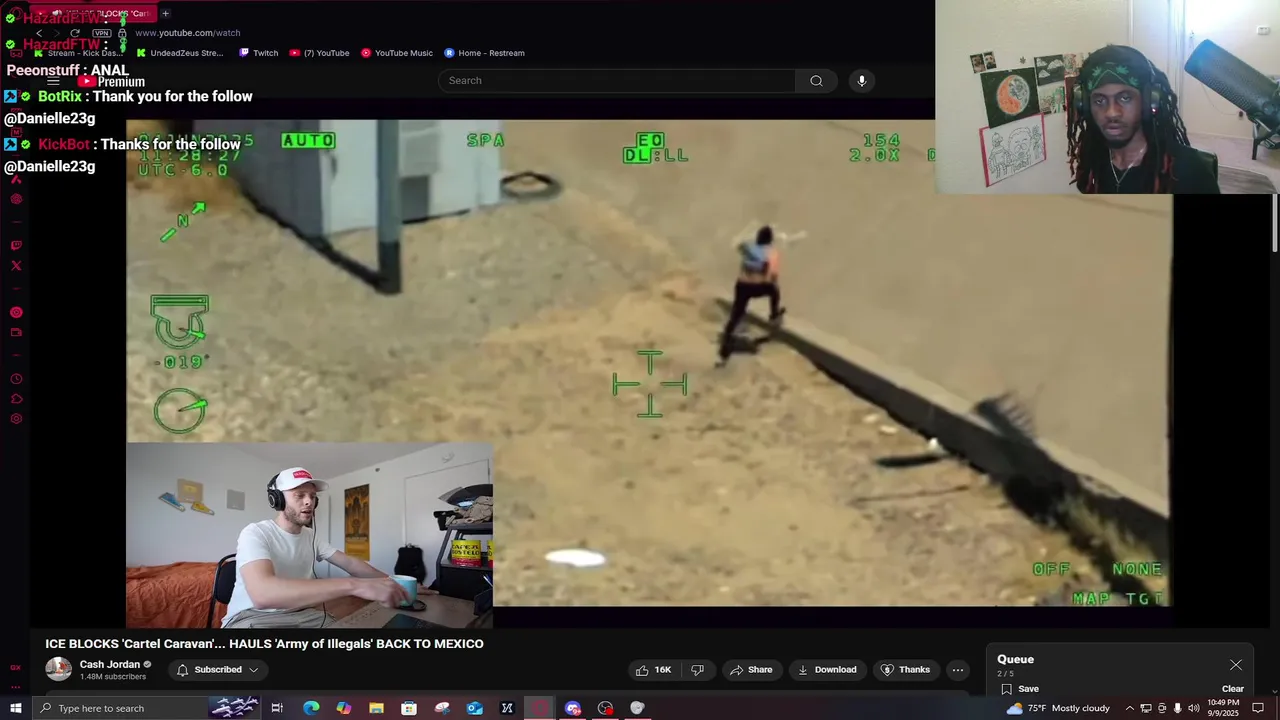Screen dimensions: 1280x720
Task: Open Cash Jordan channel avatar
Action: [58, 669]
